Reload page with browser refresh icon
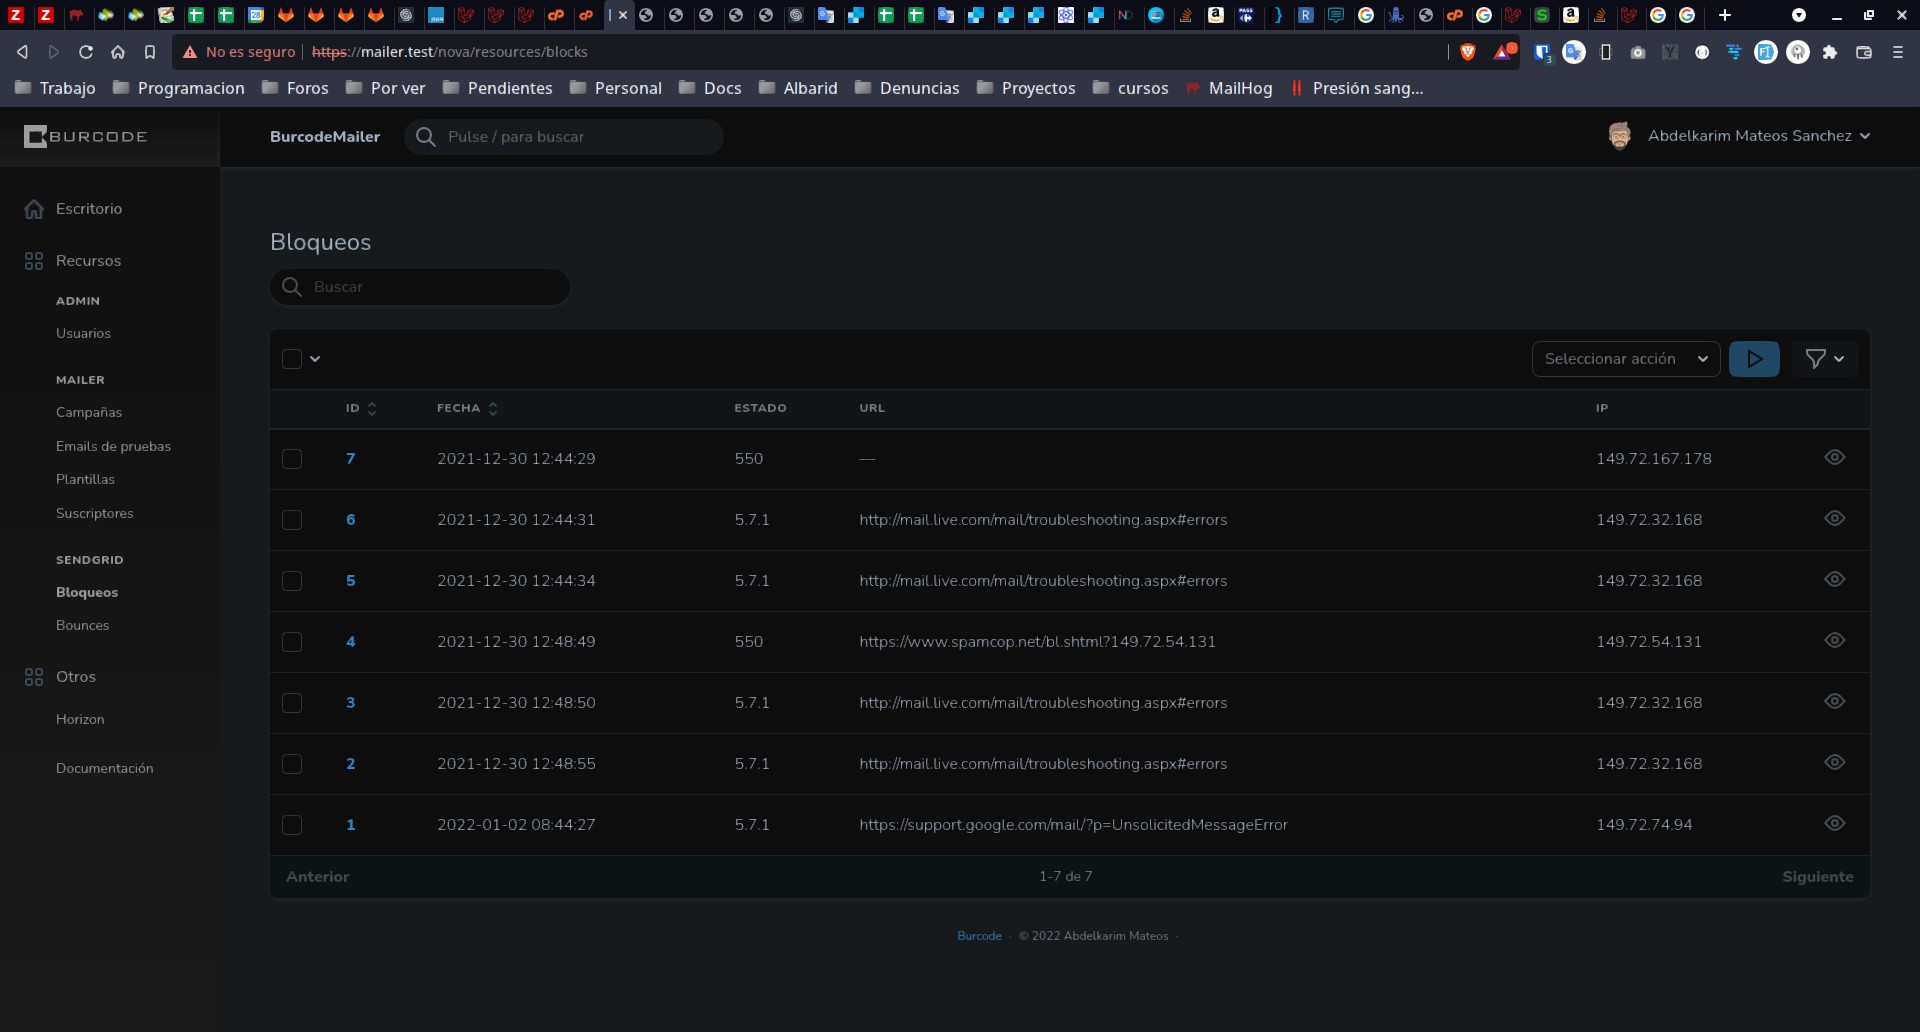Viewport: 1920px width, 1032px height. pos(86,52)
